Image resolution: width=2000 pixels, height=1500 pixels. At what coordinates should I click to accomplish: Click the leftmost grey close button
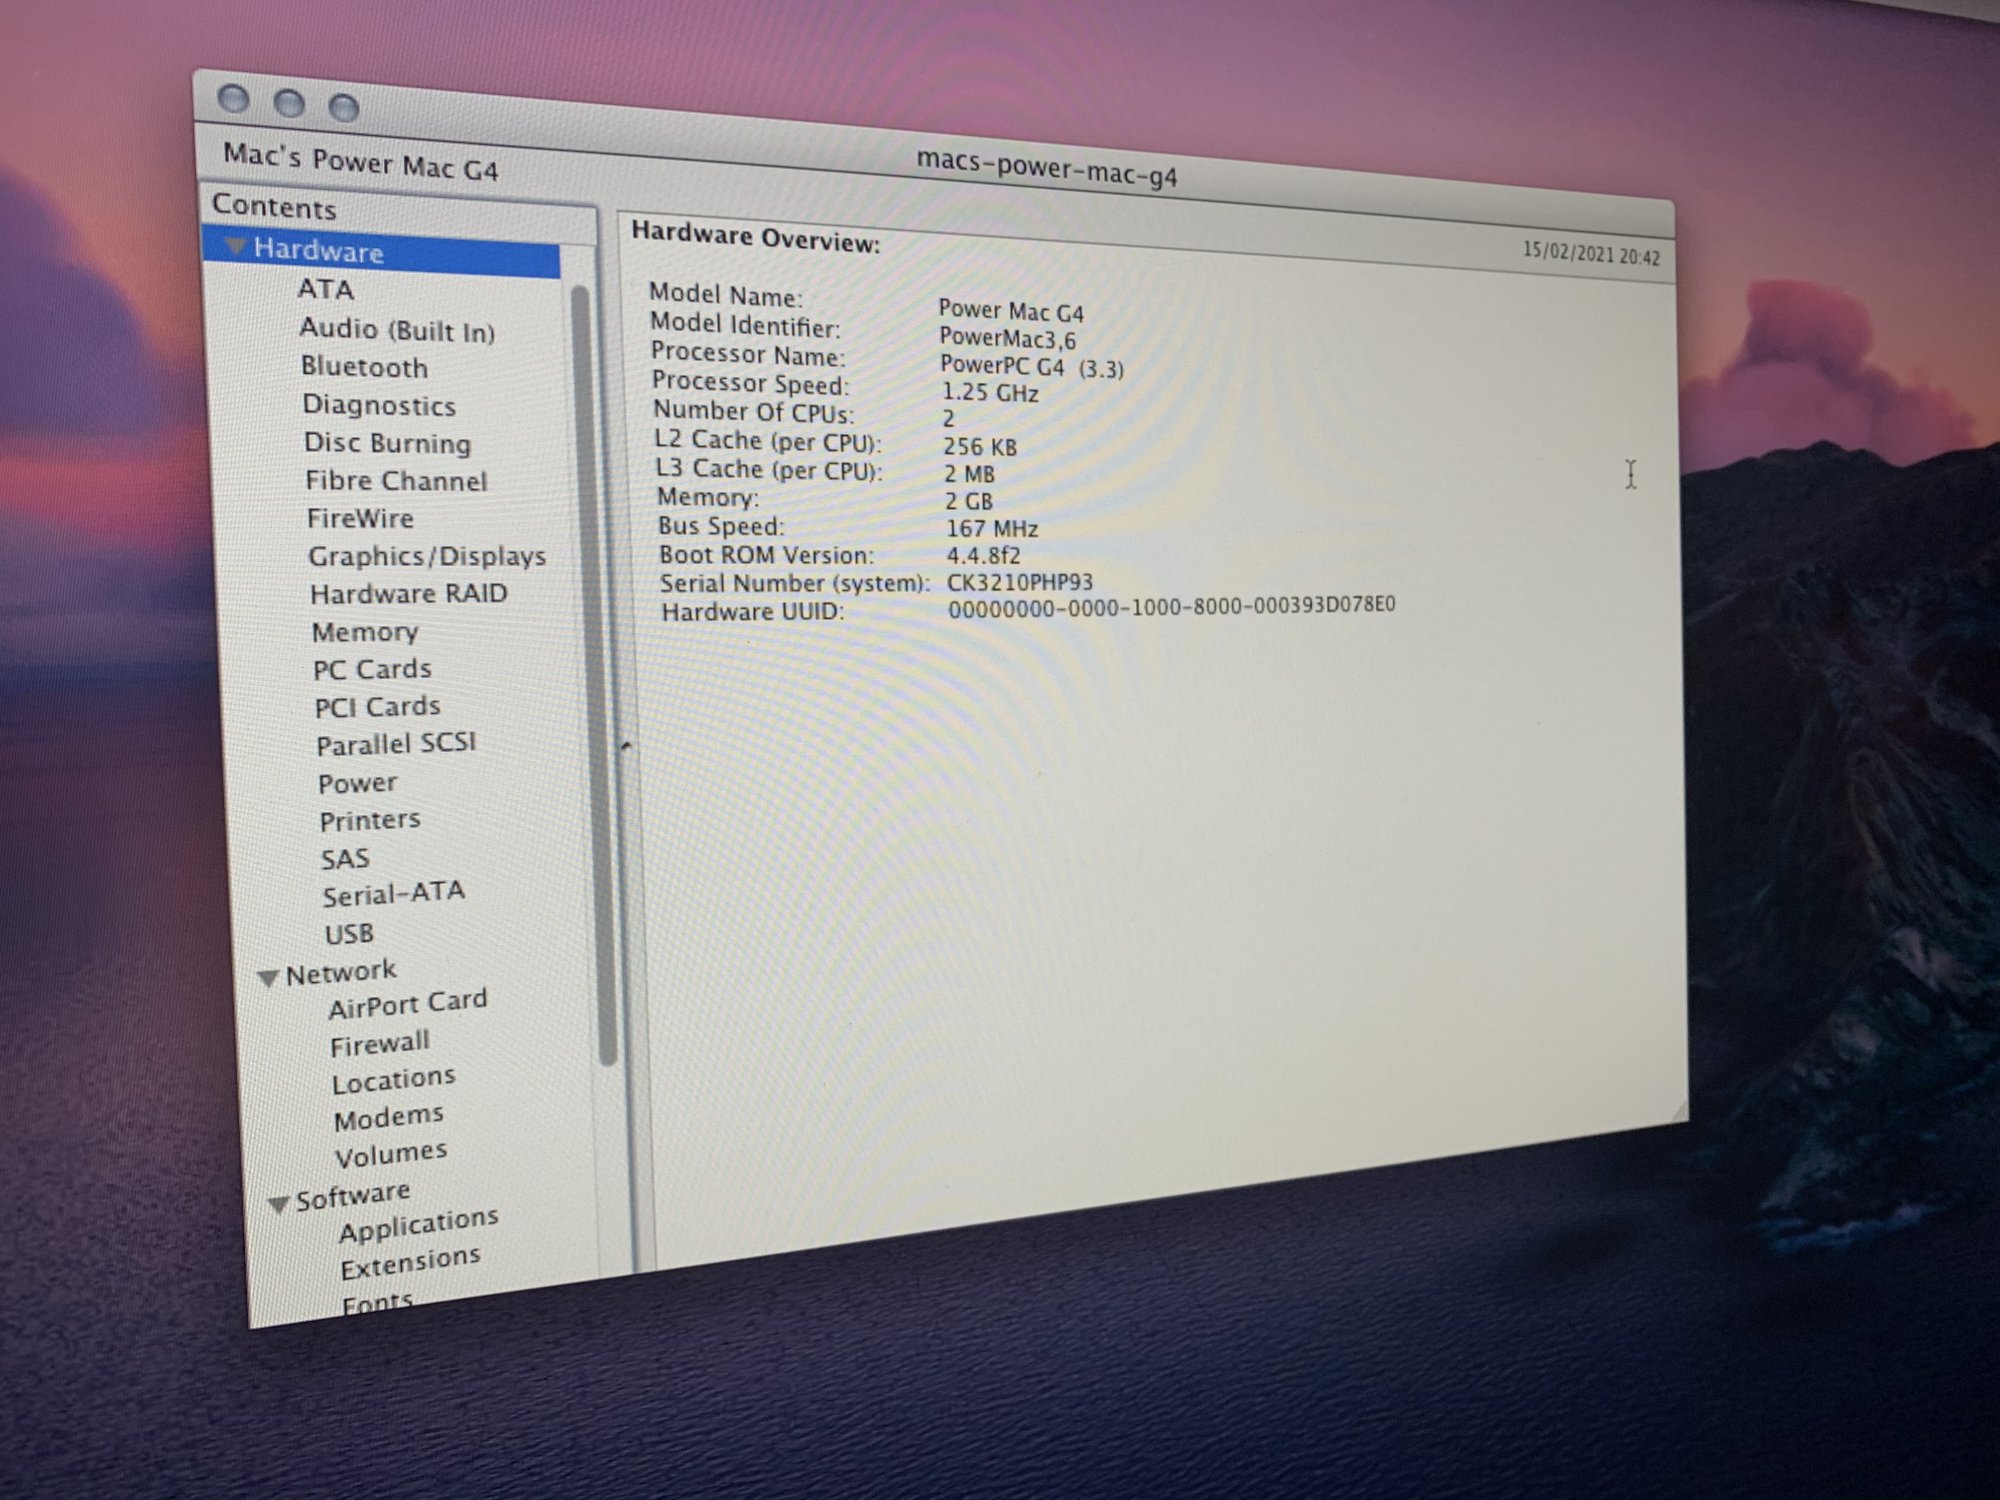point(234,98)
